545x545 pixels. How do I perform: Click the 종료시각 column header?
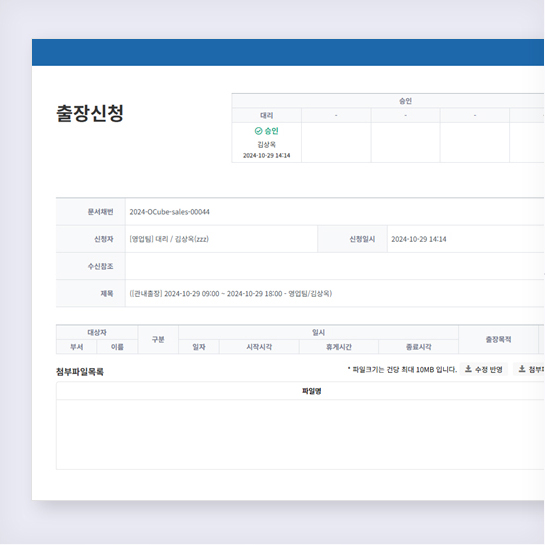[418, 347]
